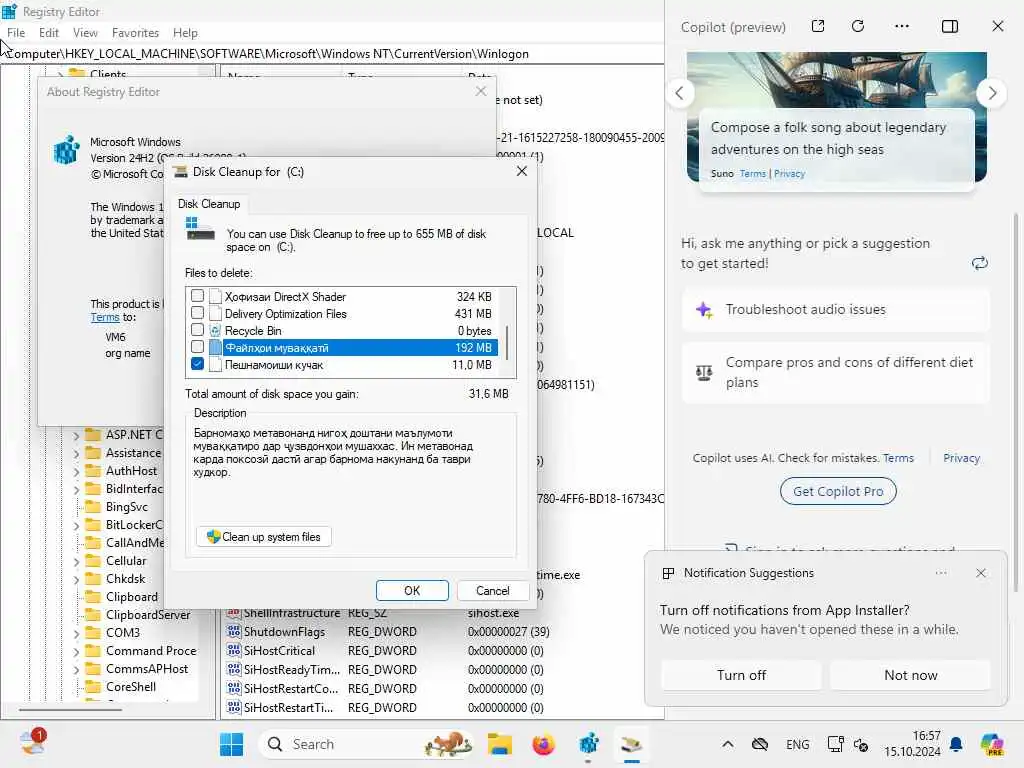Open File Explorer from taskbar
Image resolution: width=1024 pixels, height=768 pixels.
pos(500,744)
